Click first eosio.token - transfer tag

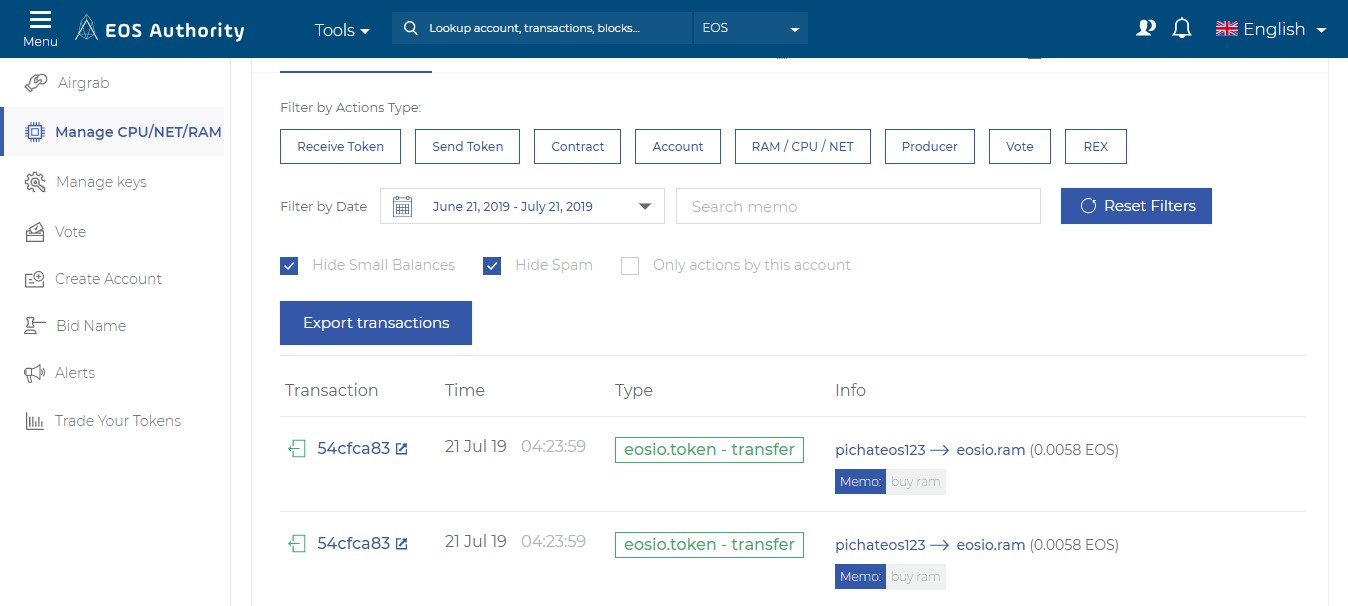point(709,450)
